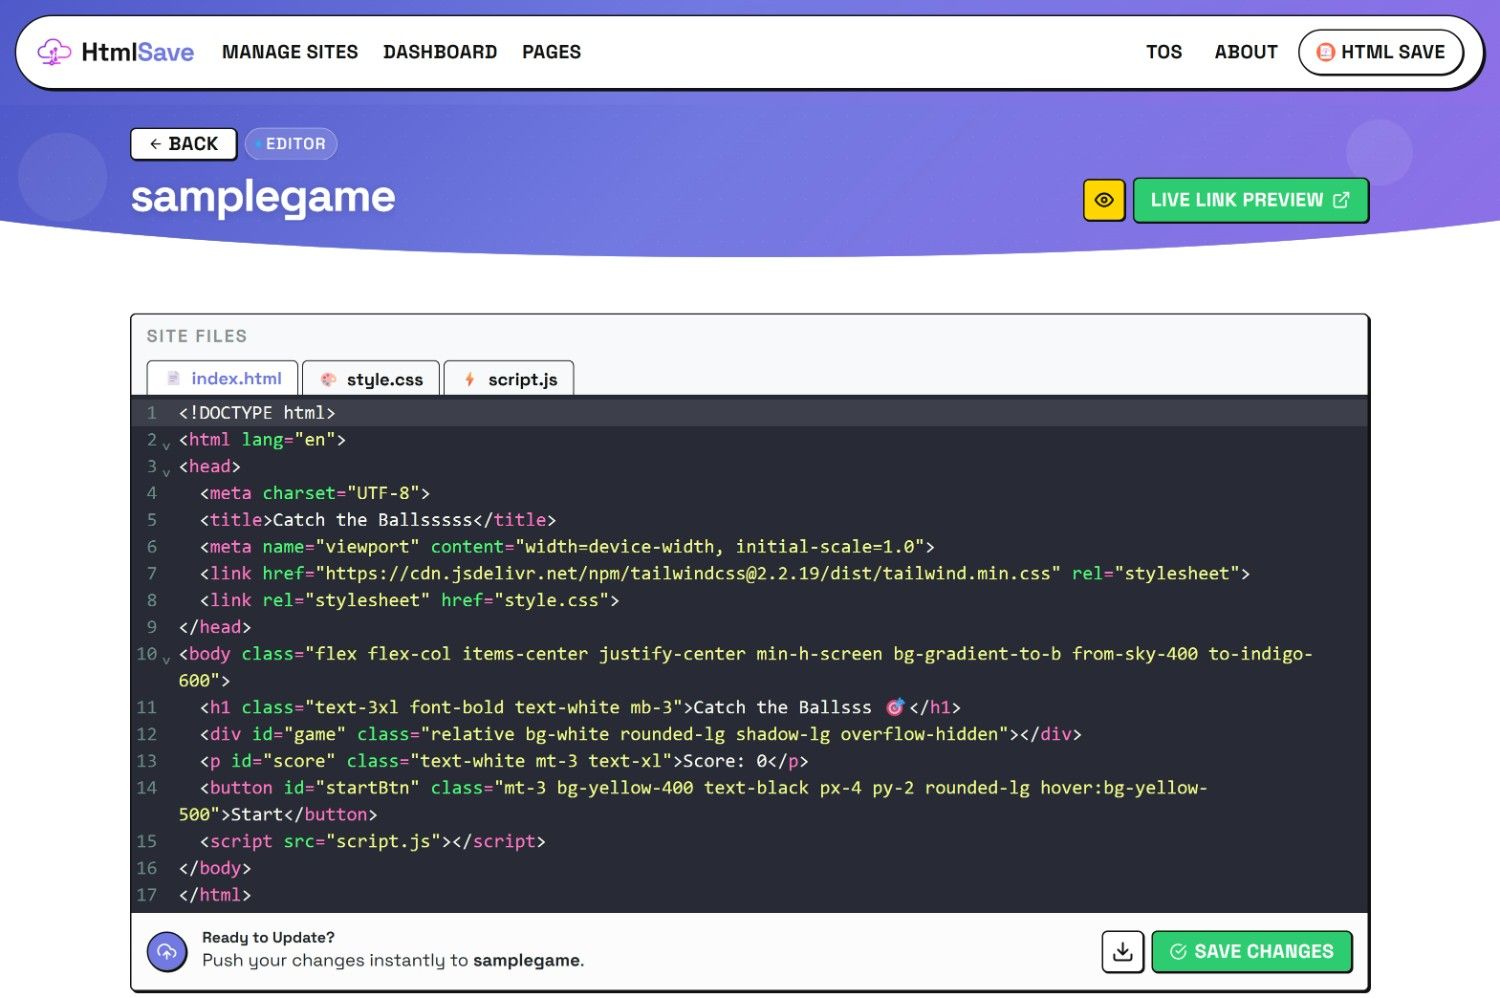Click the Back button

point(183,144)
